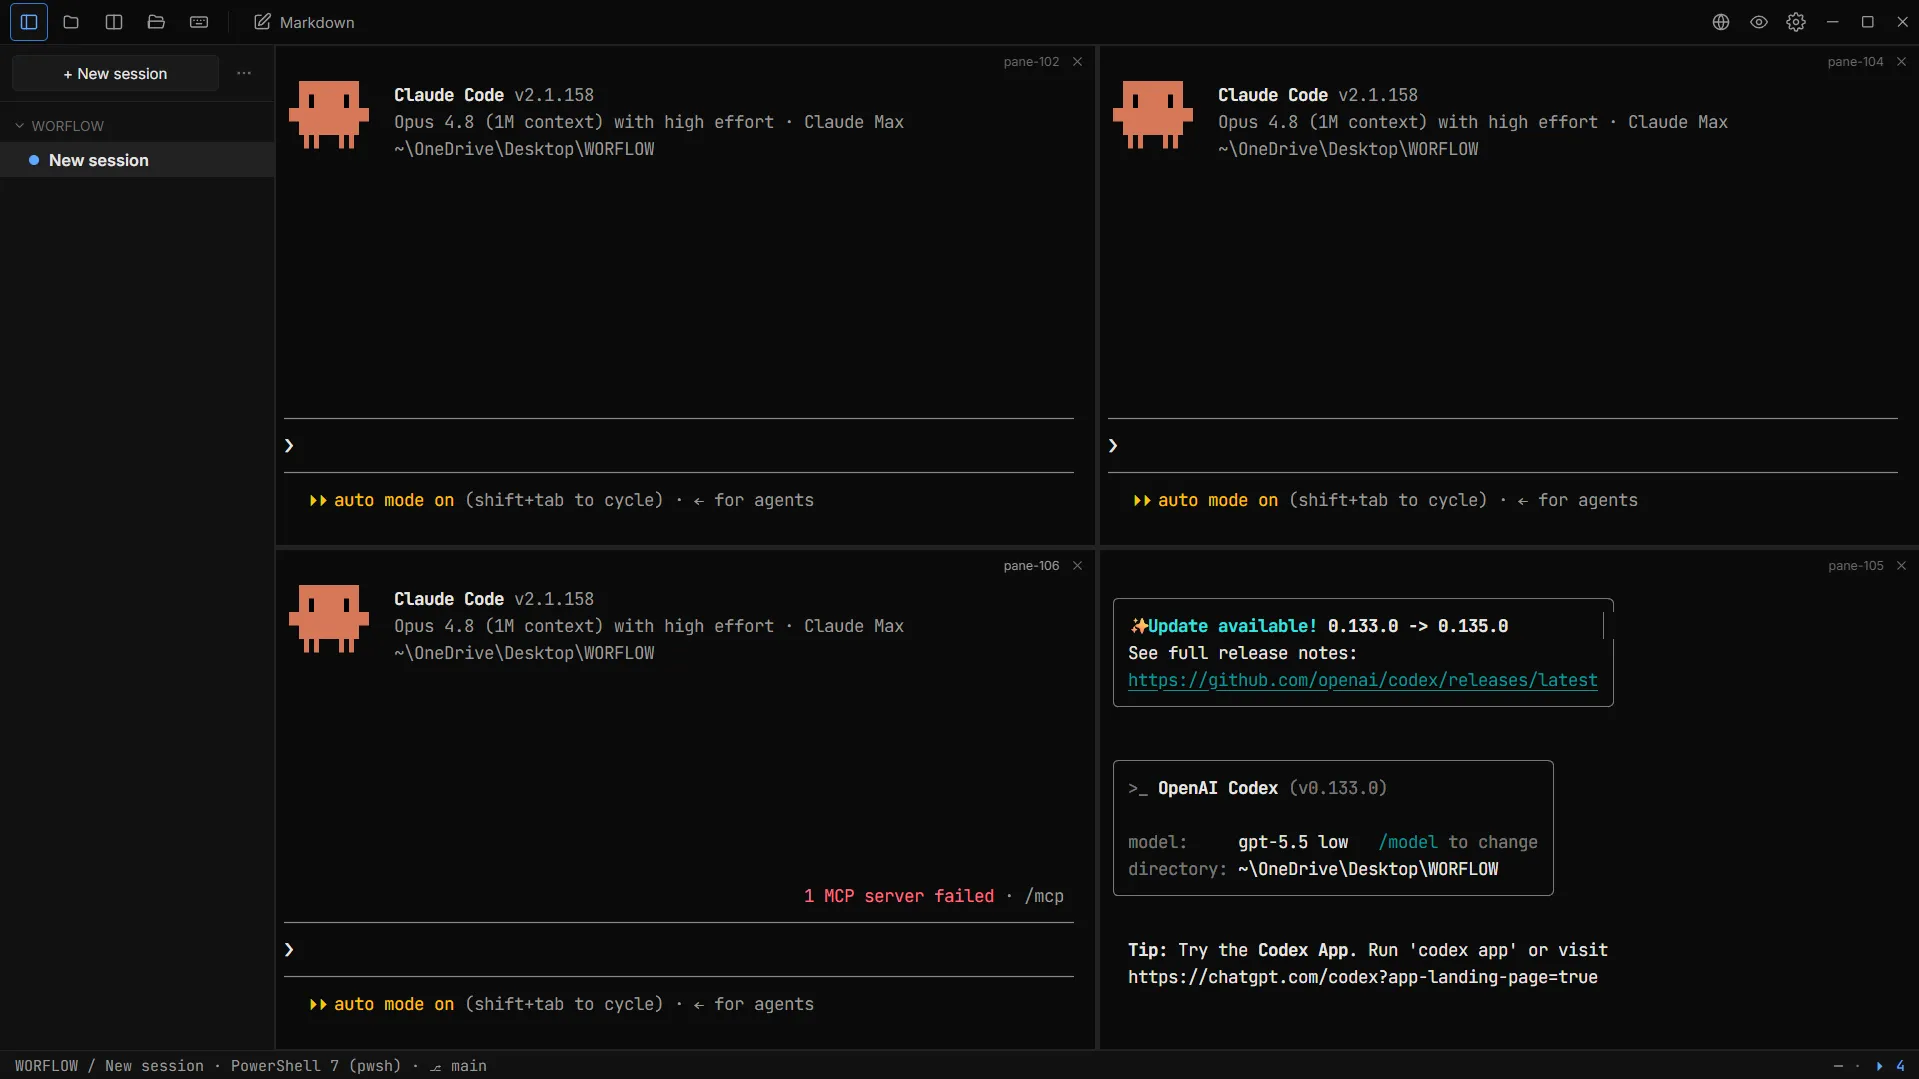
Task: Click the 'Update available!' notice in pane-105
Action: pyautogui.click(x=1232, y=626)
